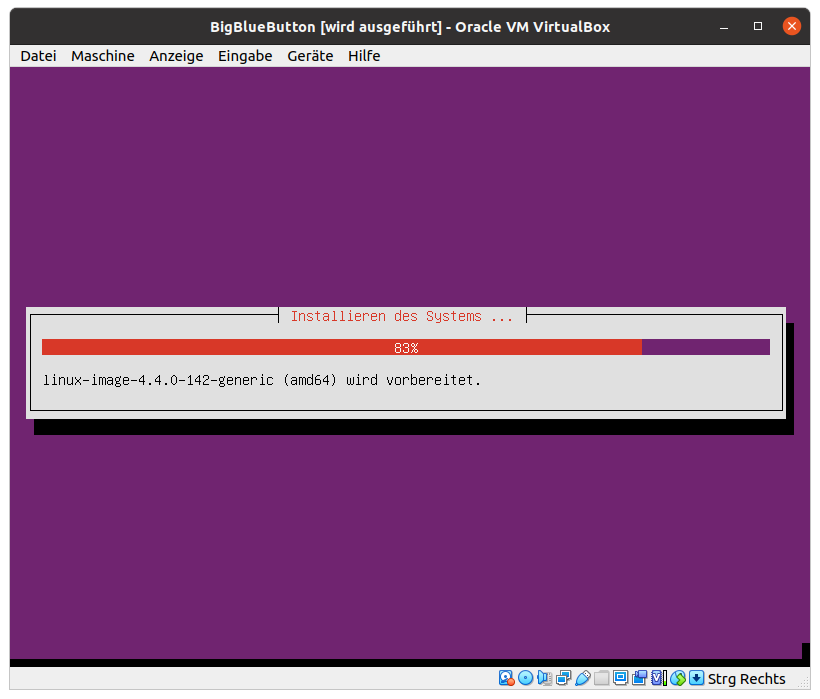Viewport: 820px width, 699px height.
Task: Open the Eingabe menu
Action: pyautogui.click(x=245, y=56)
